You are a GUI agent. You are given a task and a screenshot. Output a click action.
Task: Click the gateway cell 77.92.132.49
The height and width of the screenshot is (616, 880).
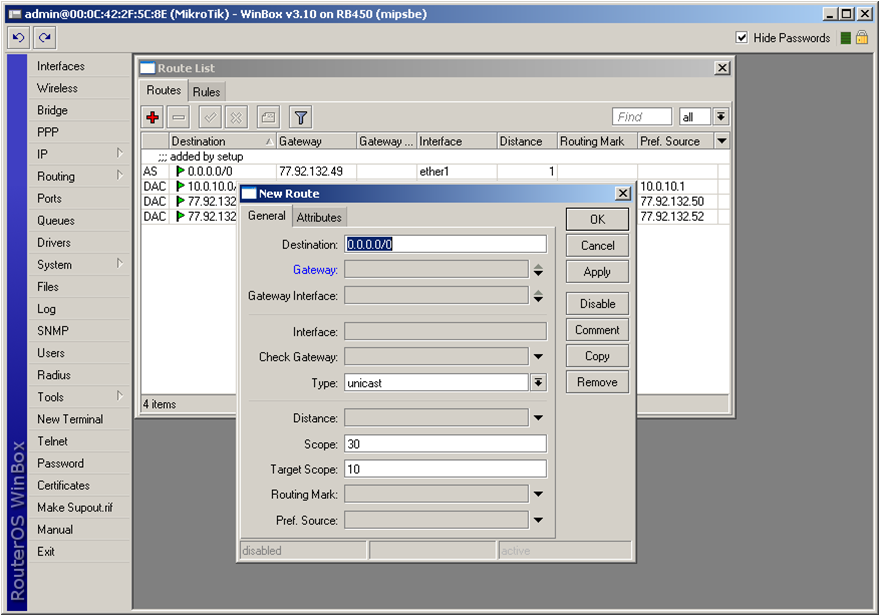(311, 171)
